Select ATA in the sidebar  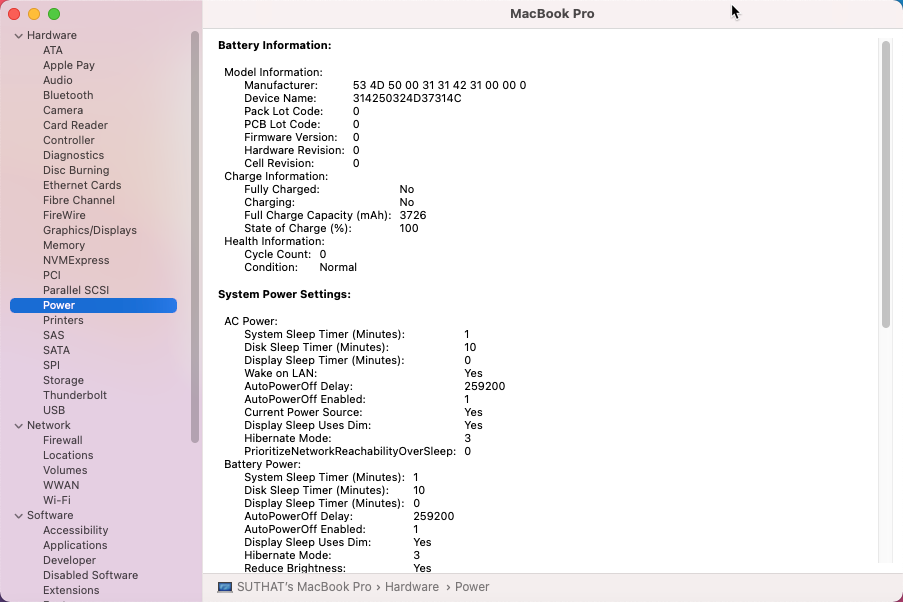coord(52,50)
